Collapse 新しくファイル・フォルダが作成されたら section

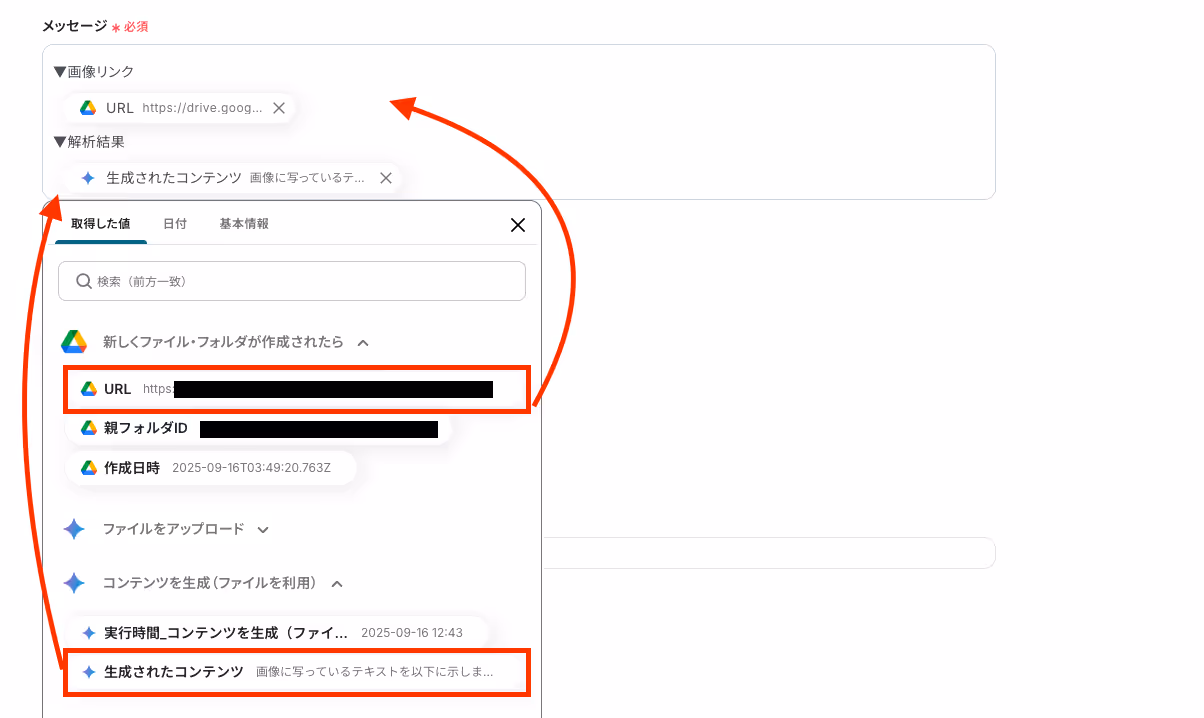363,342
